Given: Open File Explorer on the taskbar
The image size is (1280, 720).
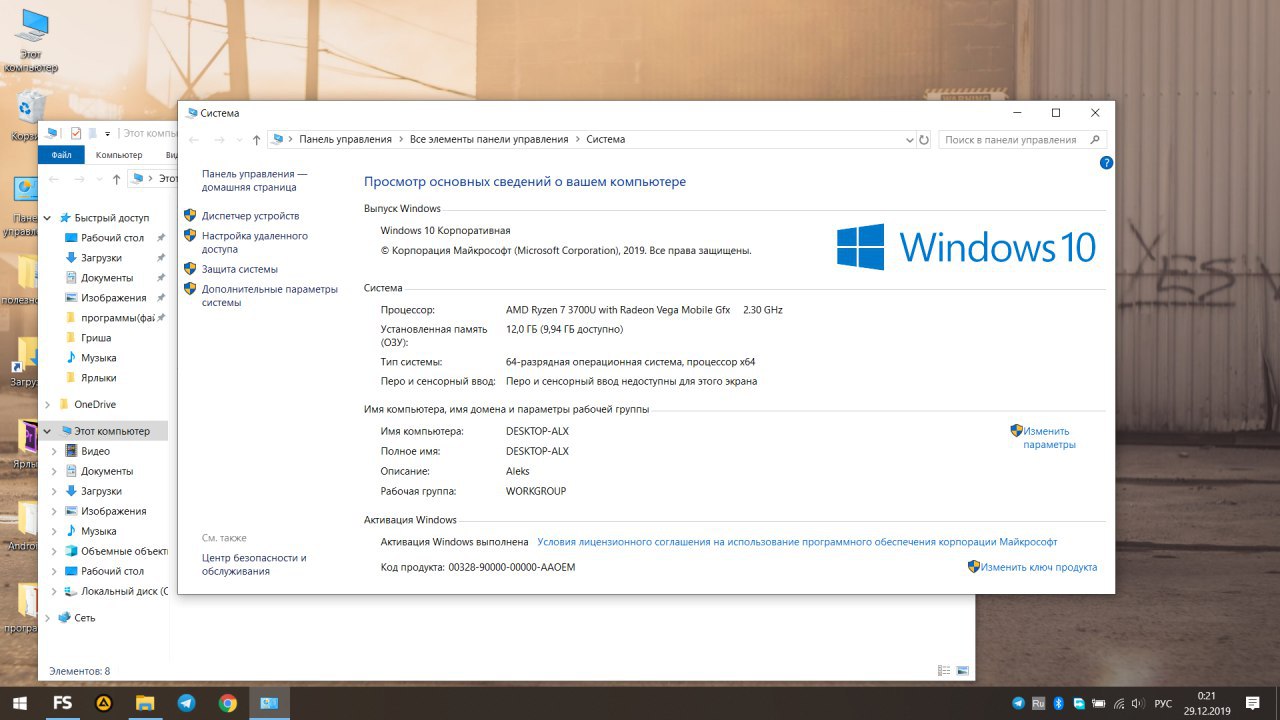Looking at the screenshot, I should point(145,703).
